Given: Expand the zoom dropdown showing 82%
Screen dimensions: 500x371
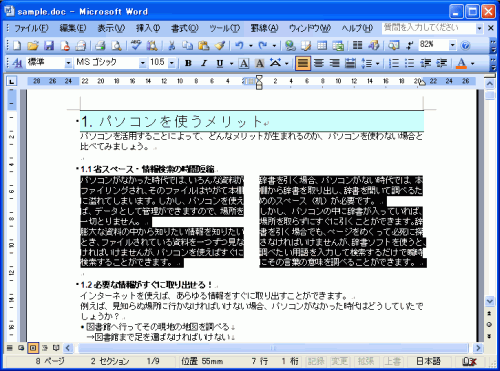Looking at the screenshot, I should [x=452, y=45].
